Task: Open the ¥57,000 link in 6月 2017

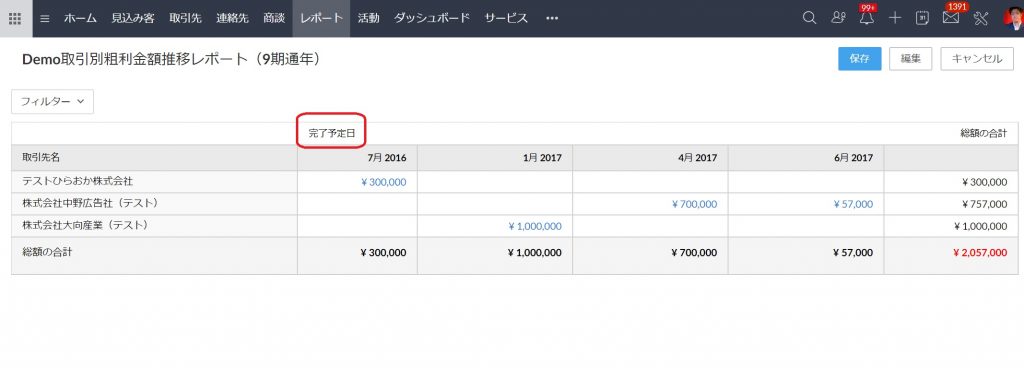Action: point(853,204)
